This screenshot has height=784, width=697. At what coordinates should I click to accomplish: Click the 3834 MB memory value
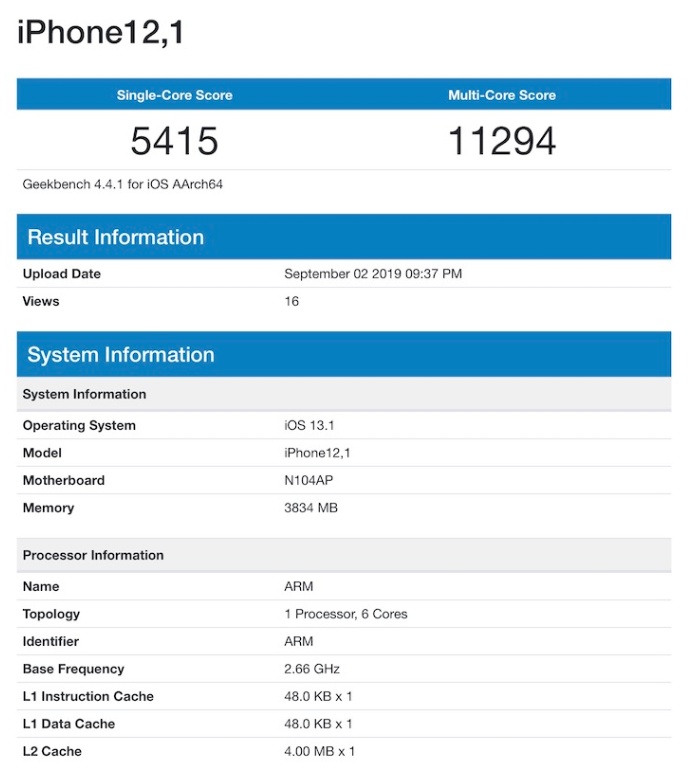(311, 508)
